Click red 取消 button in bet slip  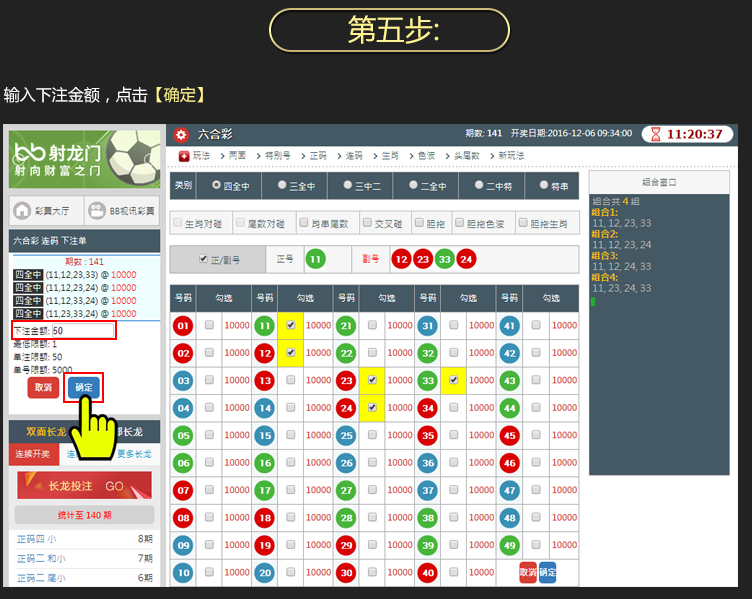coord(43,388)
